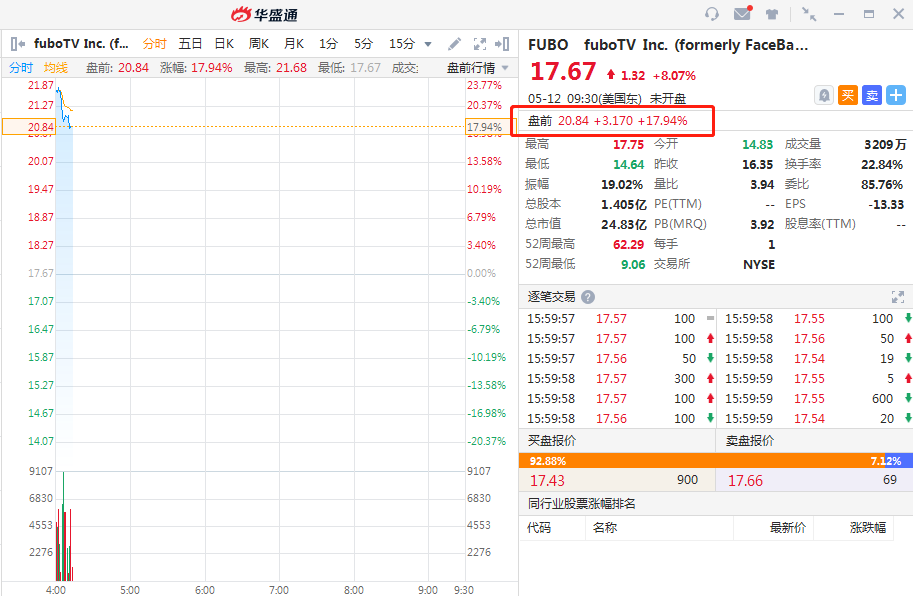Sort by 代码 column header

pos(539,528)
